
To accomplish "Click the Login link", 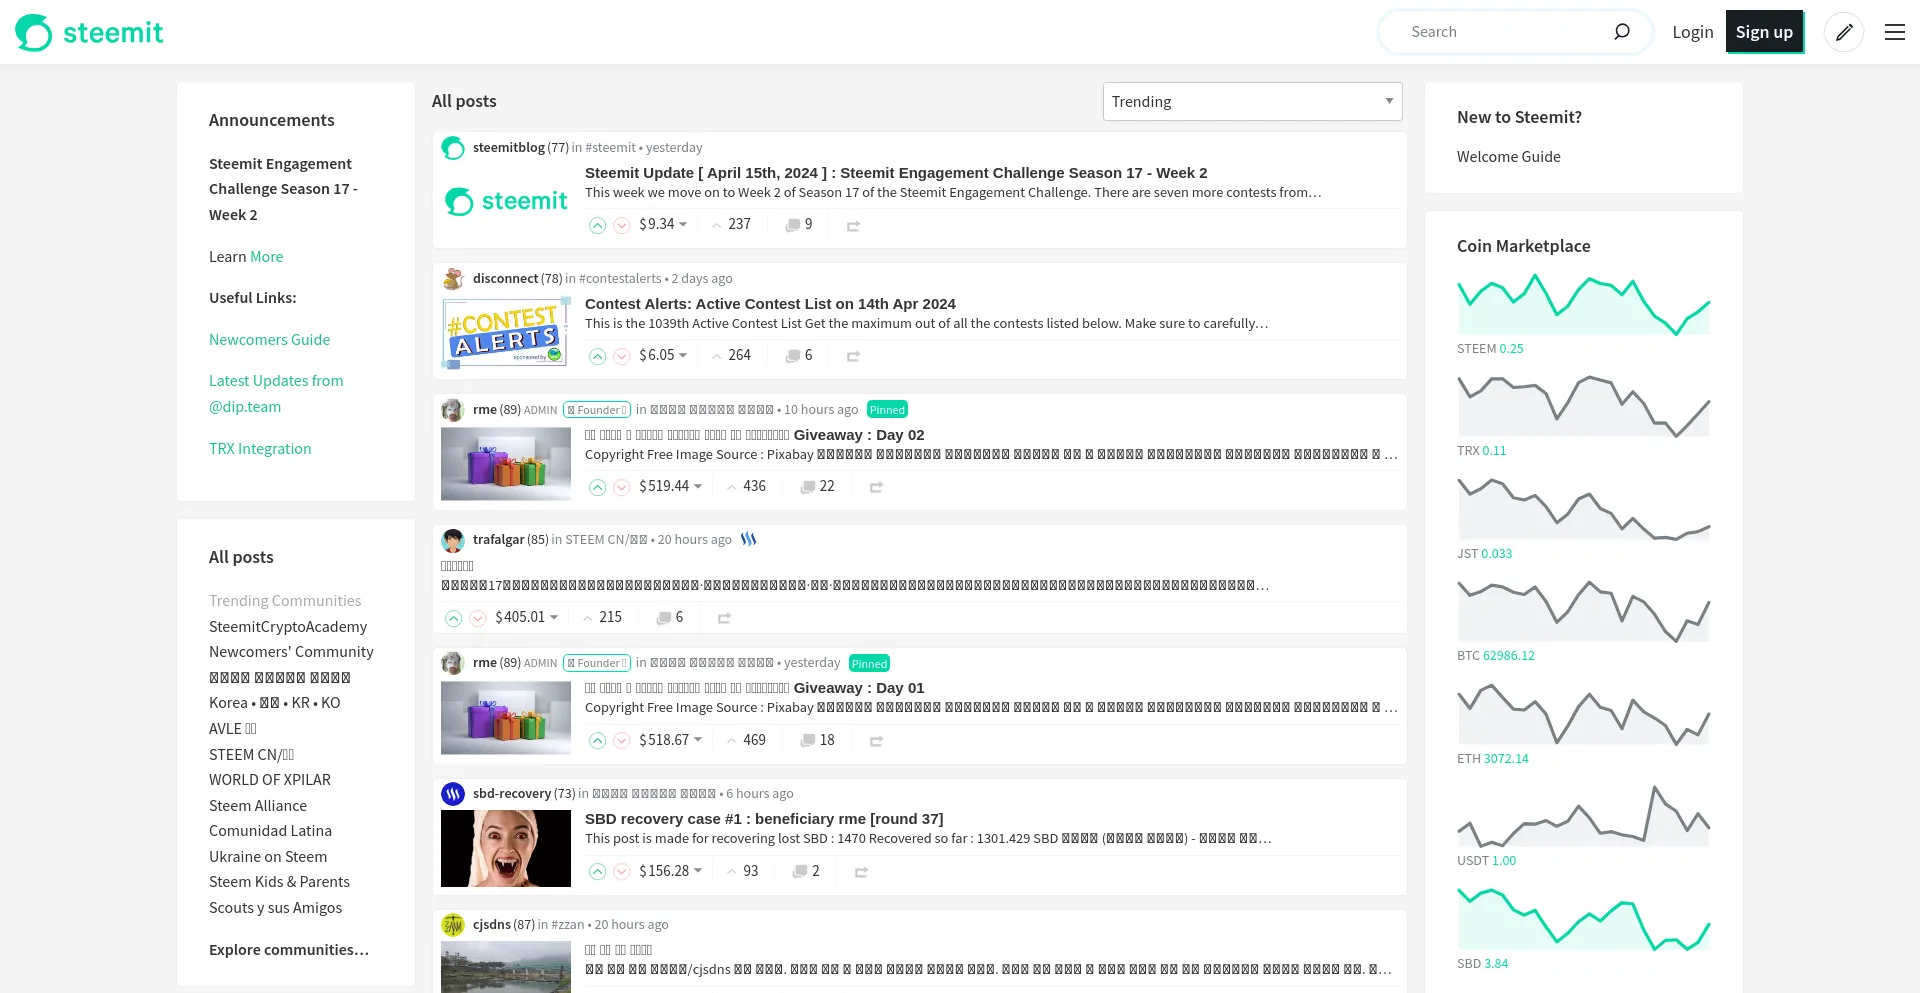I will [x=1693, y=32].
